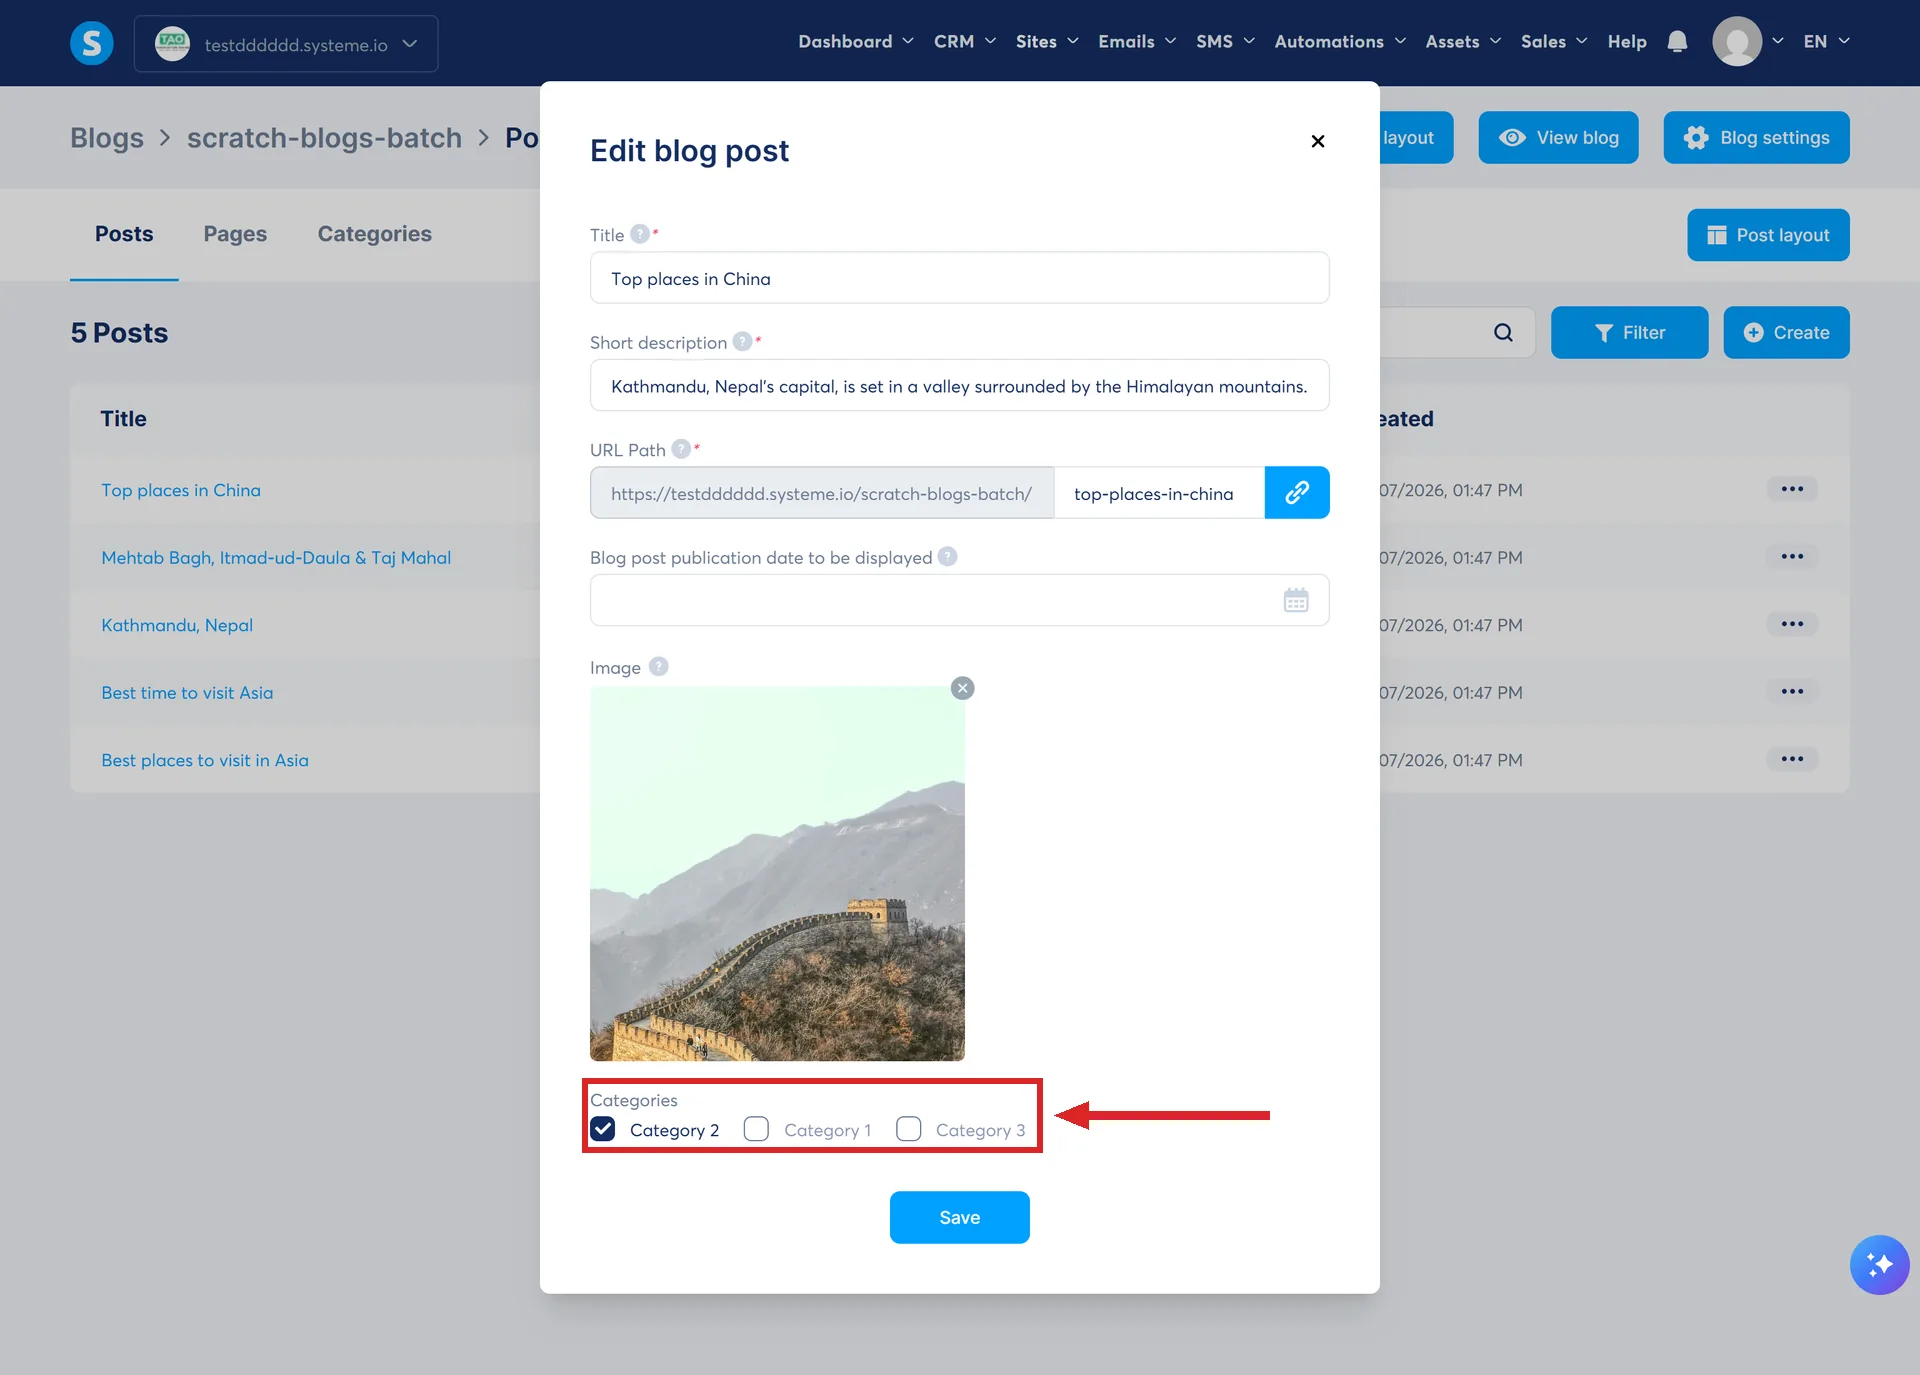
Task: Open the Best places to visit in Asia post
Action: coord(205,760)
